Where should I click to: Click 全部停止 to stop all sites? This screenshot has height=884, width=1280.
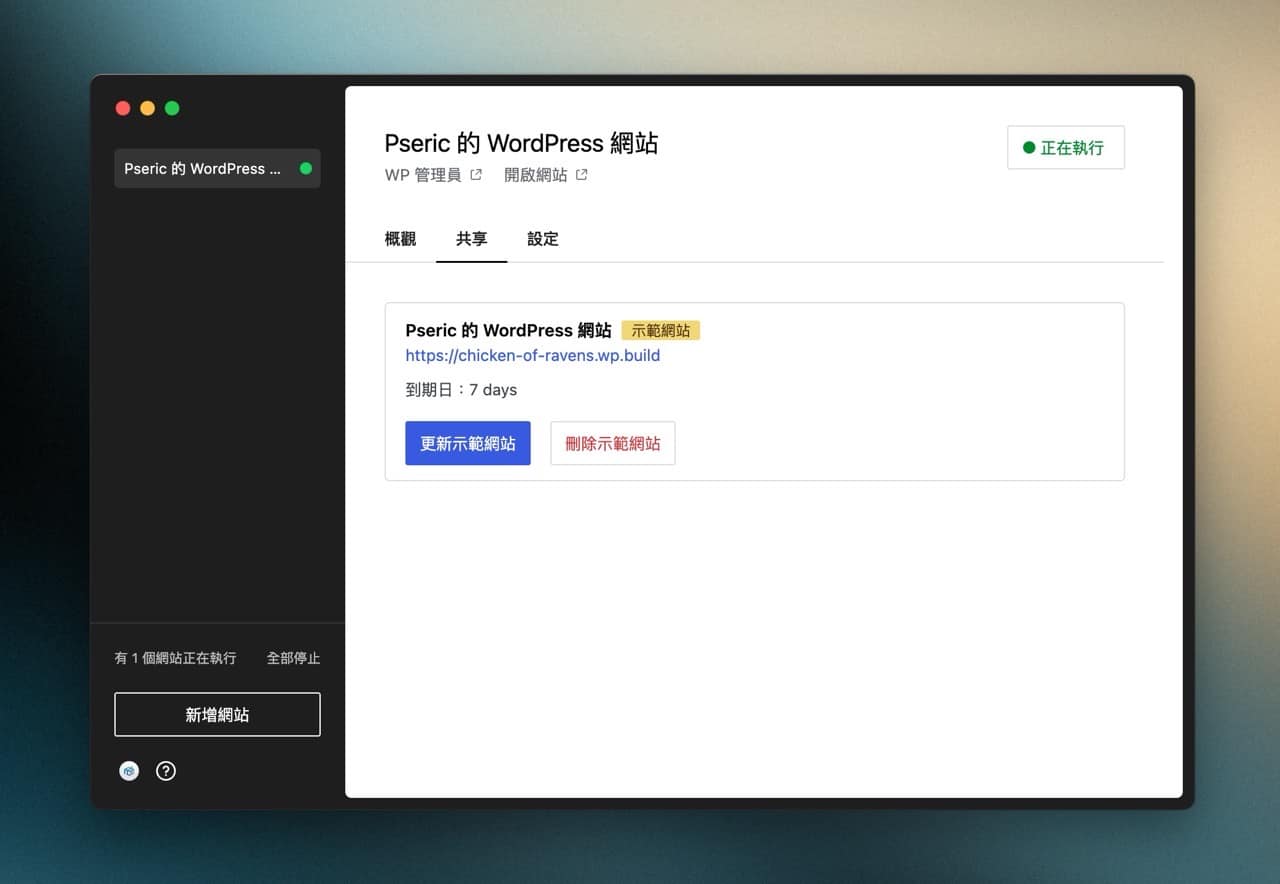point(293,658)
